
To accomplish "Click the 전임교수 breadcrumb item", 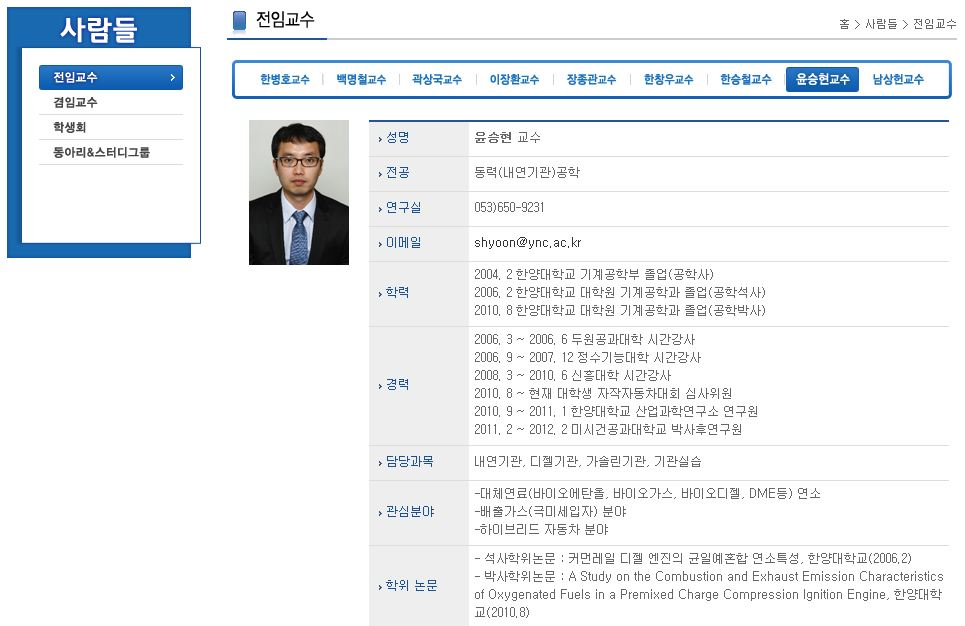I will coord(934,24).
